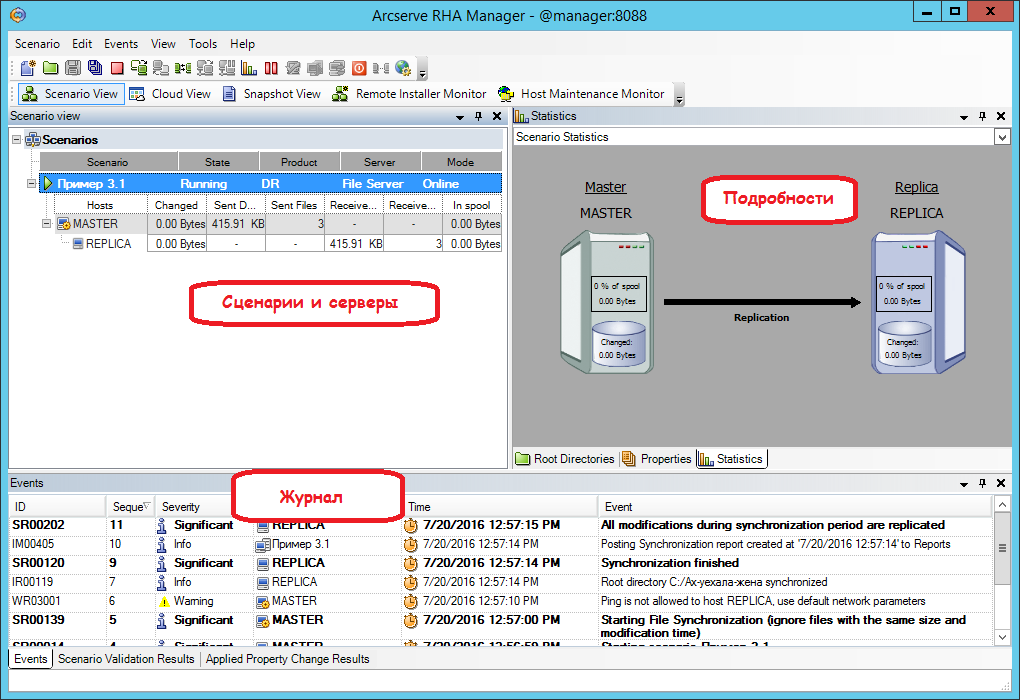1020x700 pixels.
Task: Select the Пример 3.1 scenario row
Action: (x=271, y=183)
